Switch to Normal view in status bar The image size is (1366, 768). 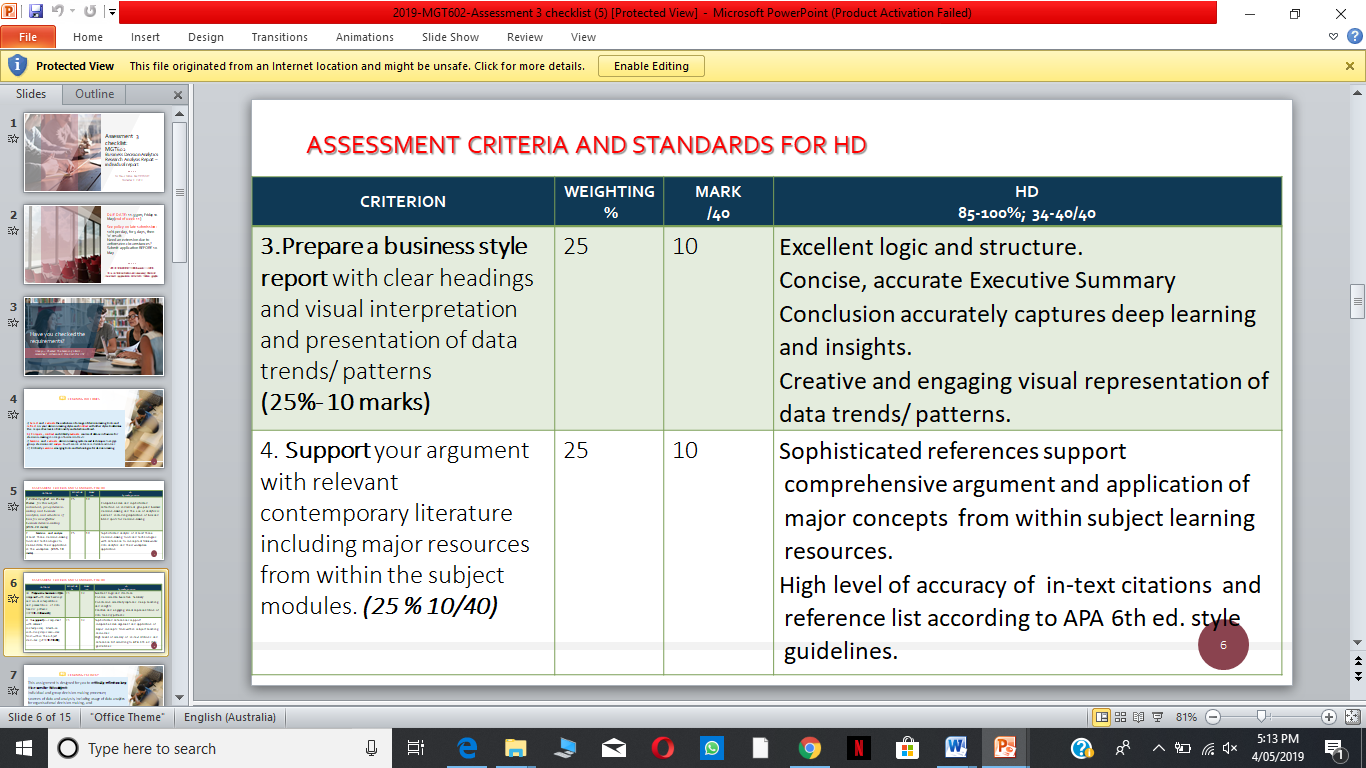click(1102, 717)
